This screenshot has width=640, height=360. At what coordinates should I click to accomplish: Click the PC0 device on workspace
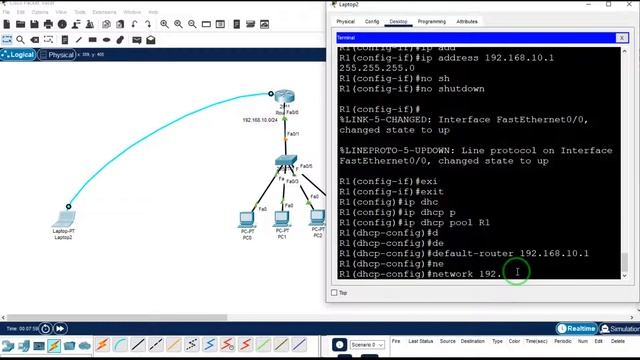247,220
